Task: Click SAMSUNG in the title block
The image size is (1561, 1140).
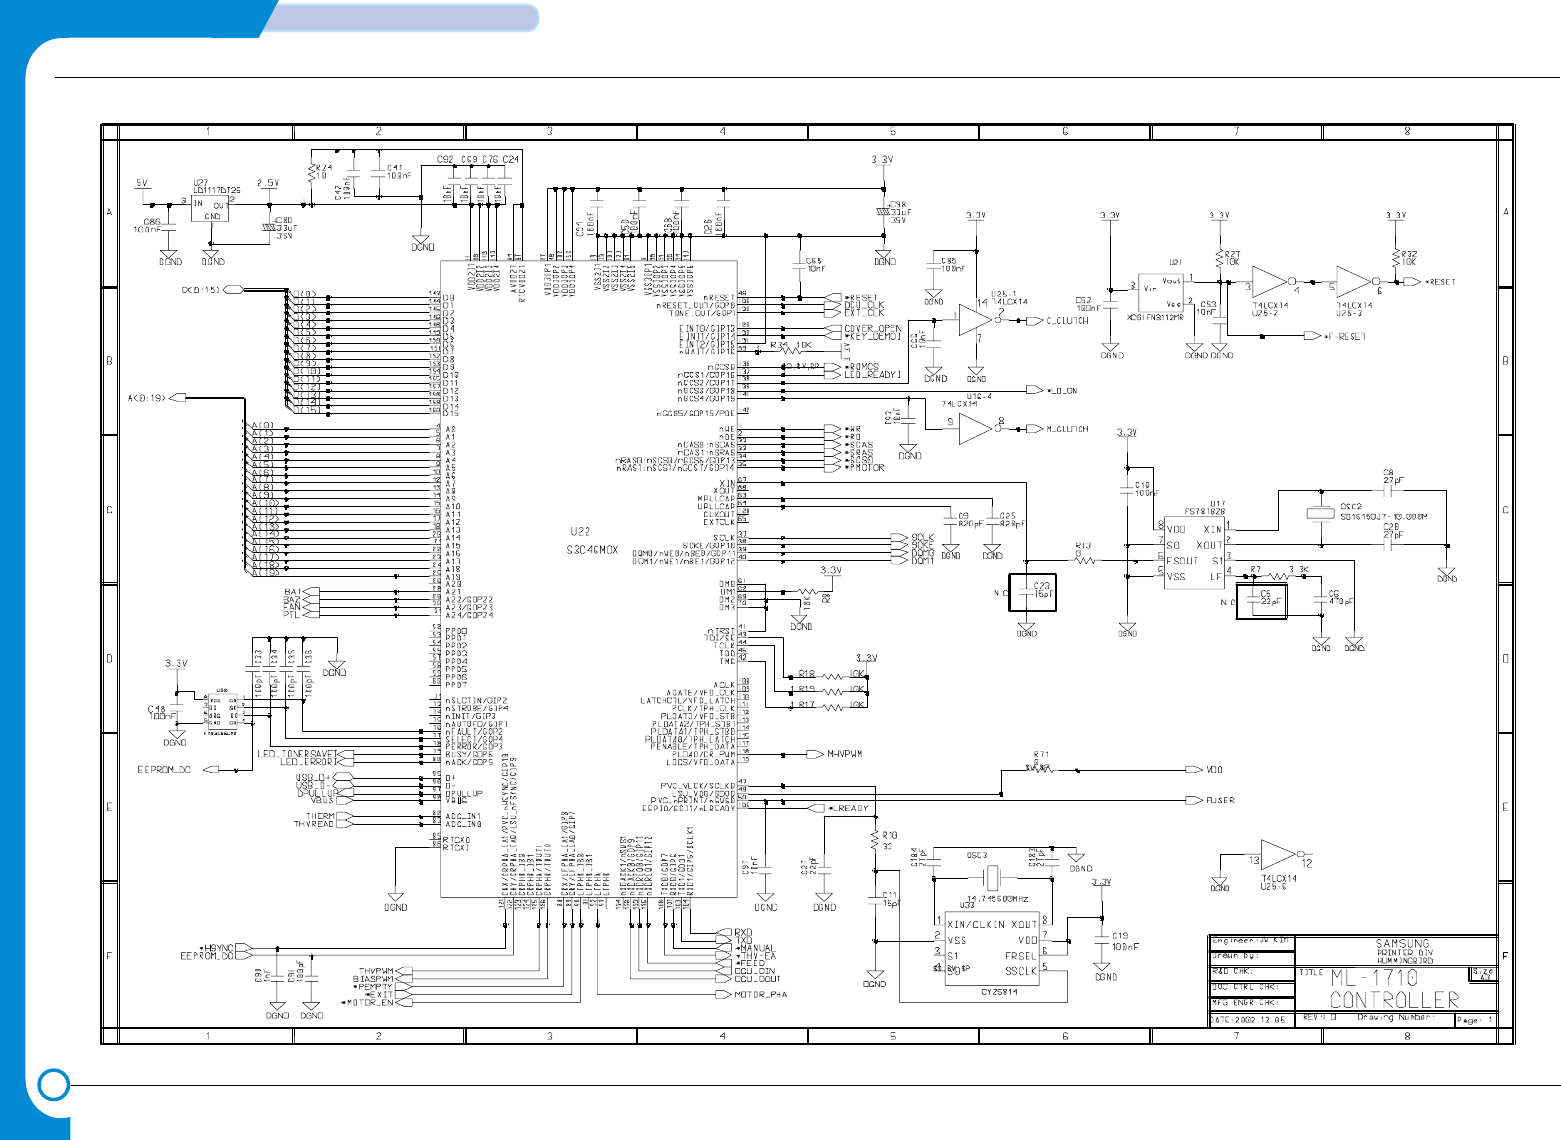Action: 1403,943
